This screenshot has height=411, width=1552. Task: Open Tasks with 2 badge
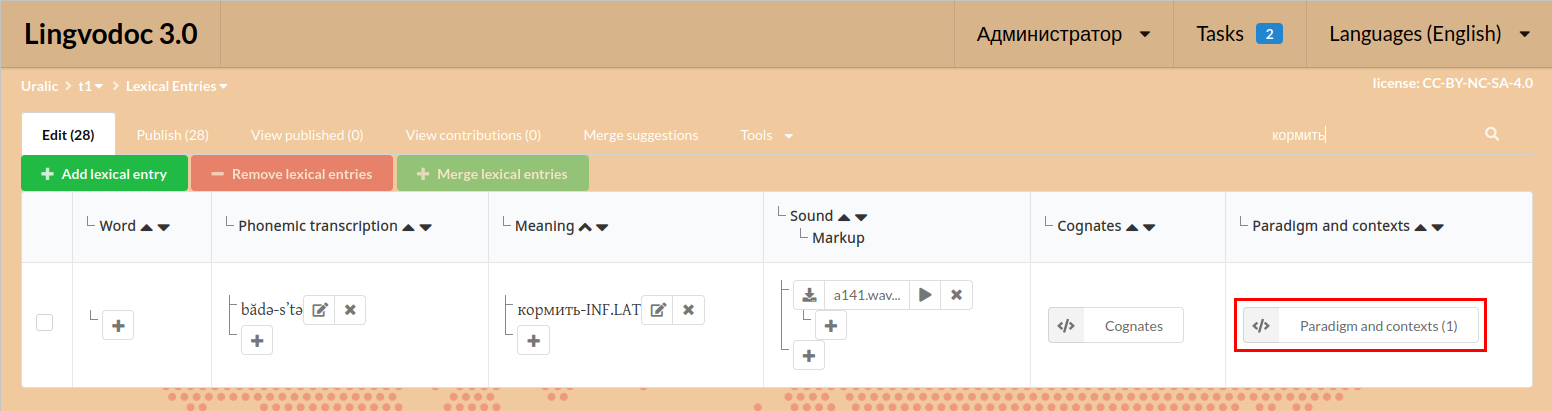click(x=1239, y=34)
